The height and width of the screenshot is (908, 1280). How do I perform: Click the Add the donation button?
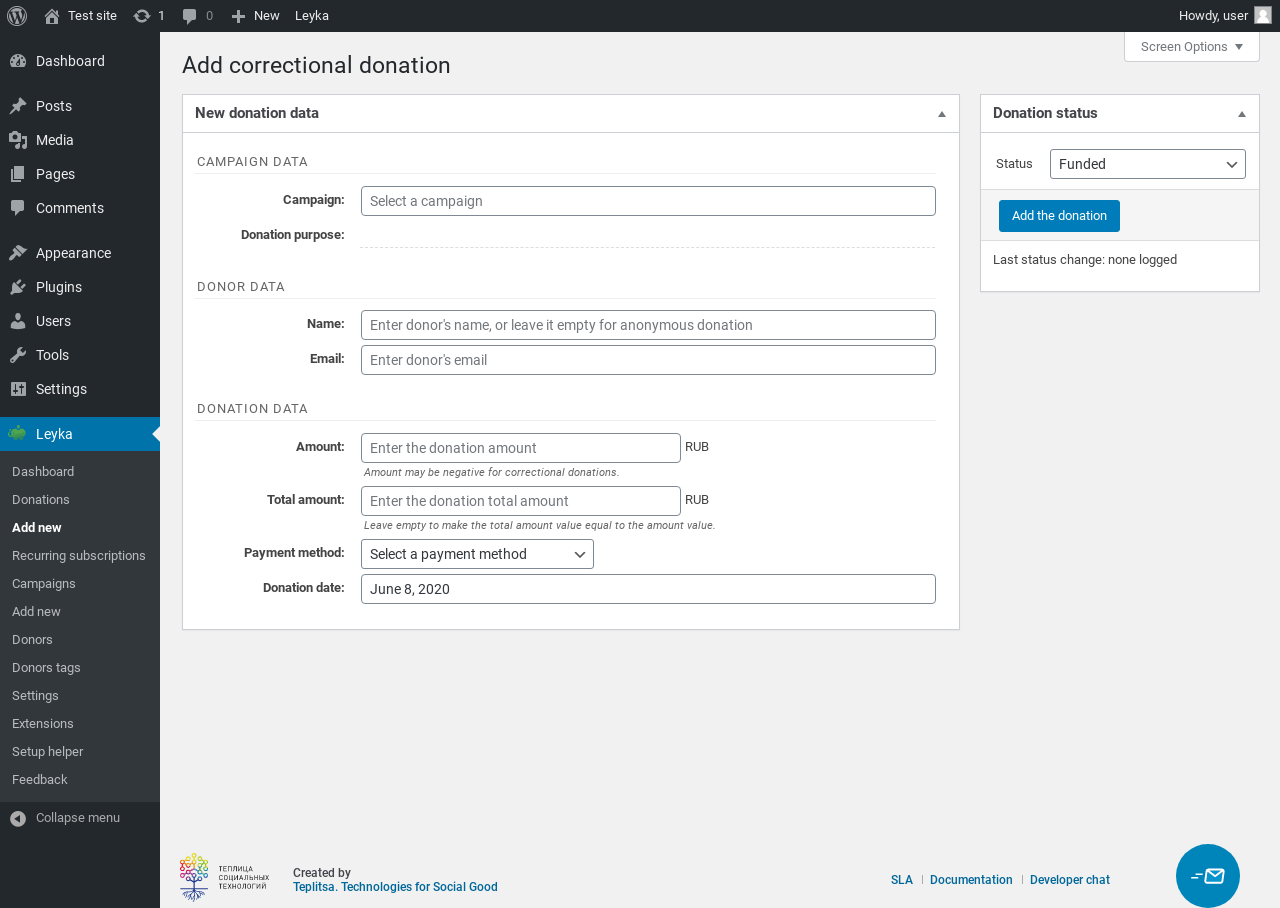coord(1059,216)
